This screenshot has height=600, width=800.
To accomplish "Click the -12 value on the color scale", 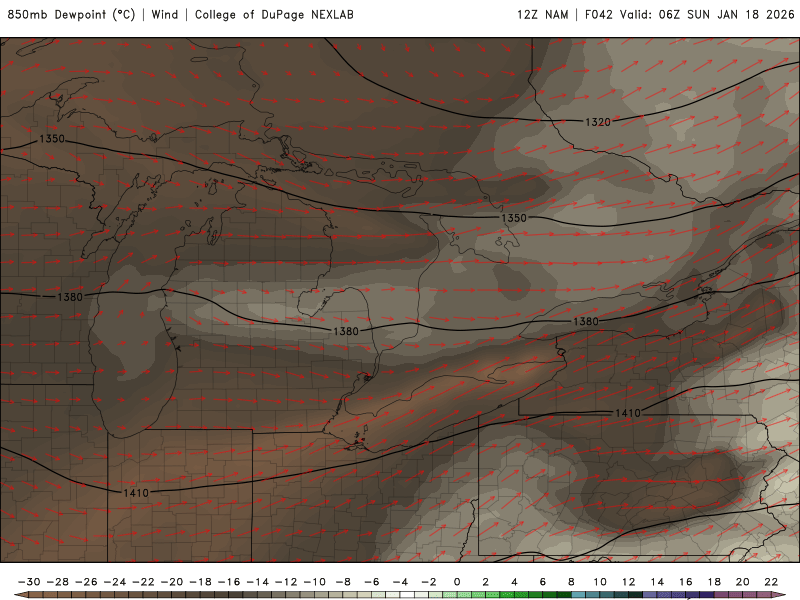I will point(286,582).
